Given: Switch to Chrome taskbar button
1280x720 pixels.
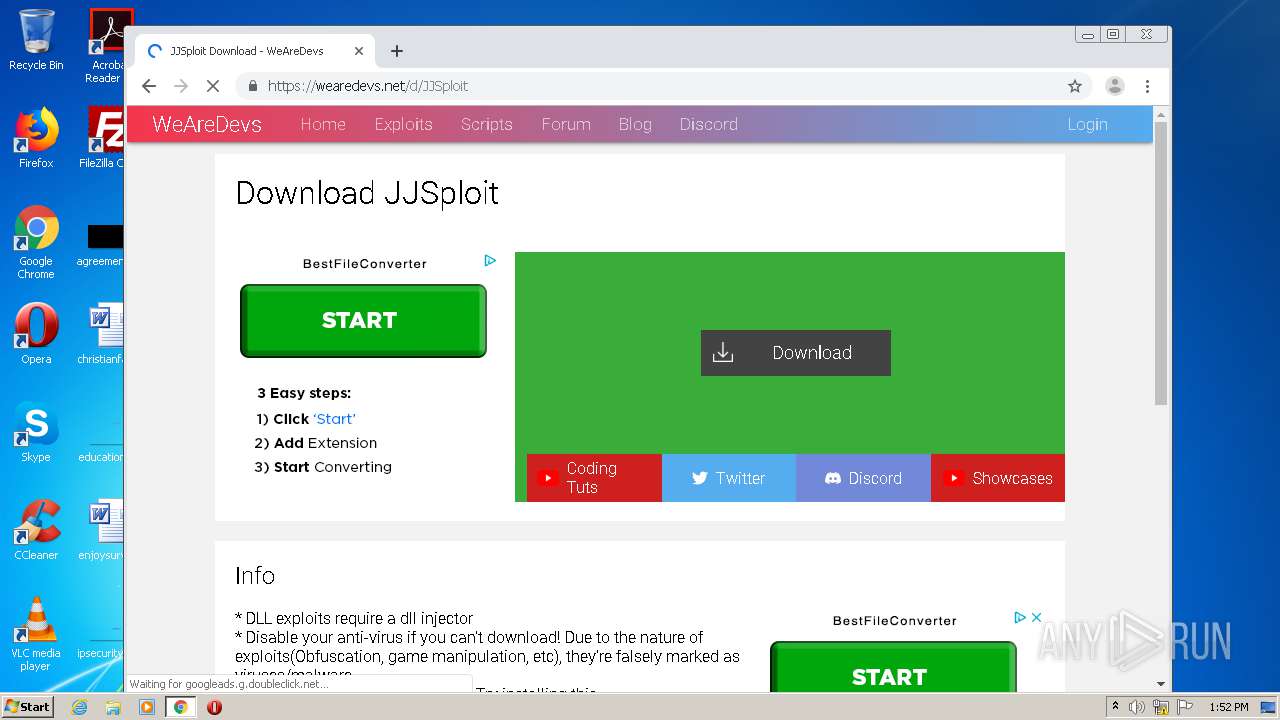Looking at the screenshot, I should (181, 707).
